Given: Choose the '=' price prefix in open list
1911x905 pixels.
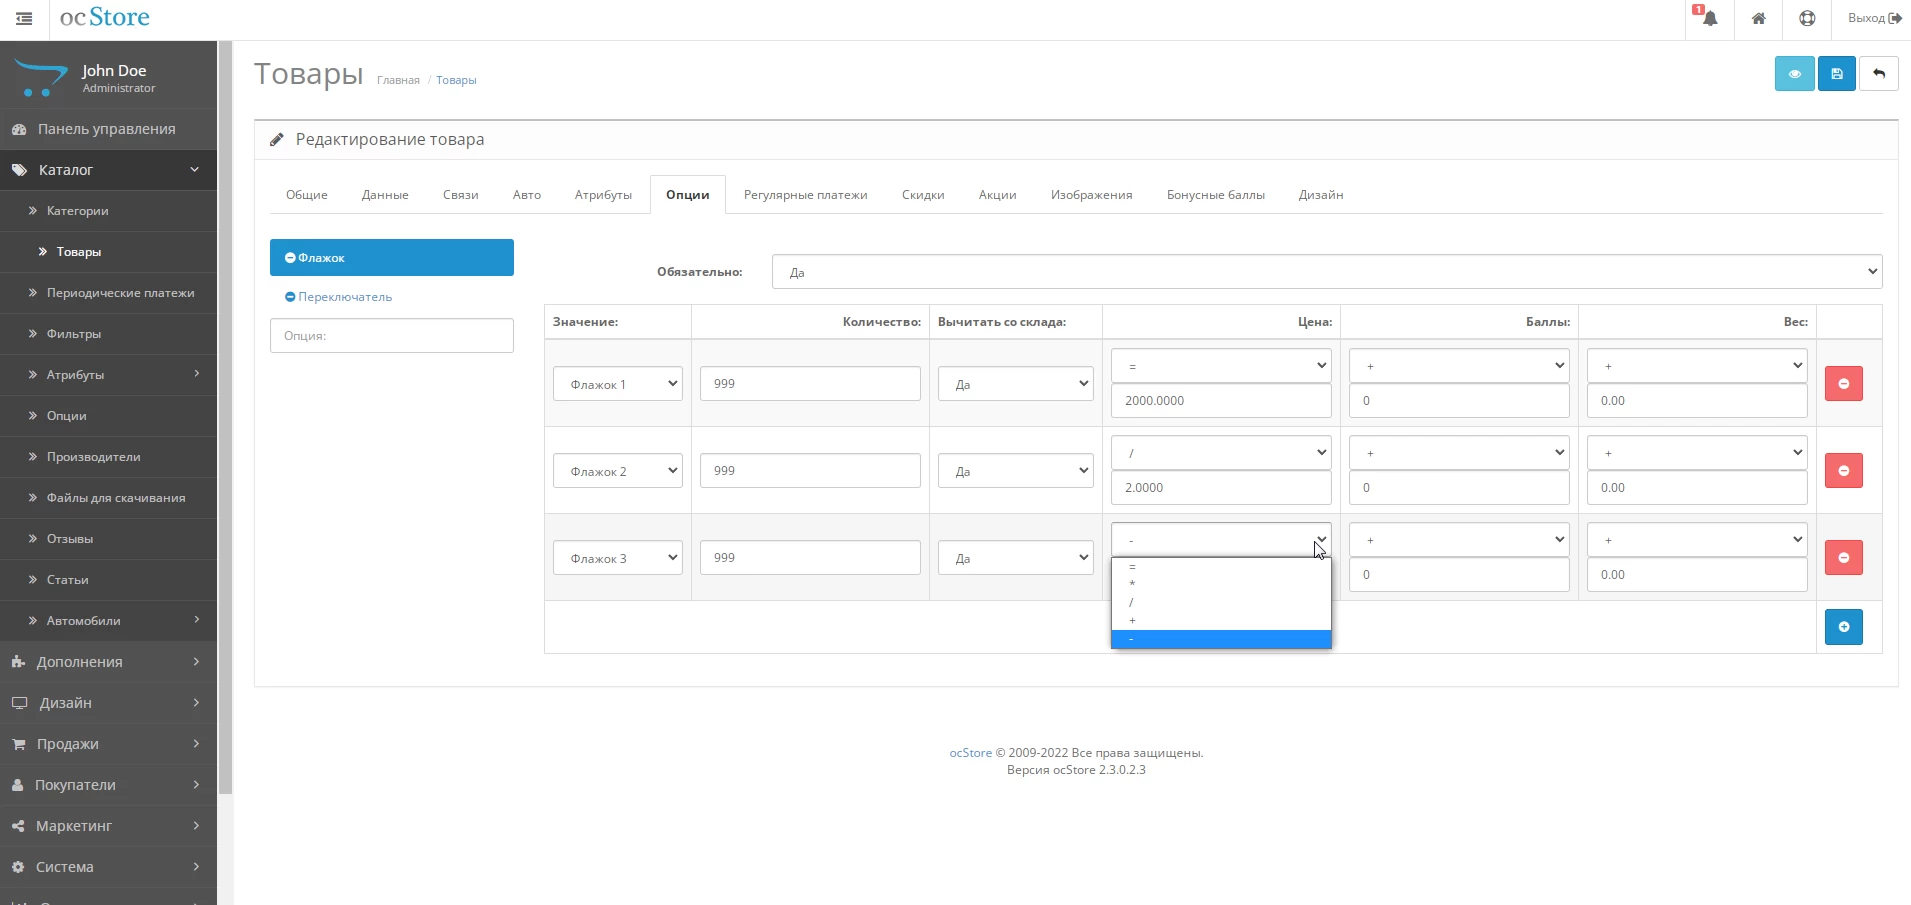Looking at the screenshot, I should (x=1220, y=567).
